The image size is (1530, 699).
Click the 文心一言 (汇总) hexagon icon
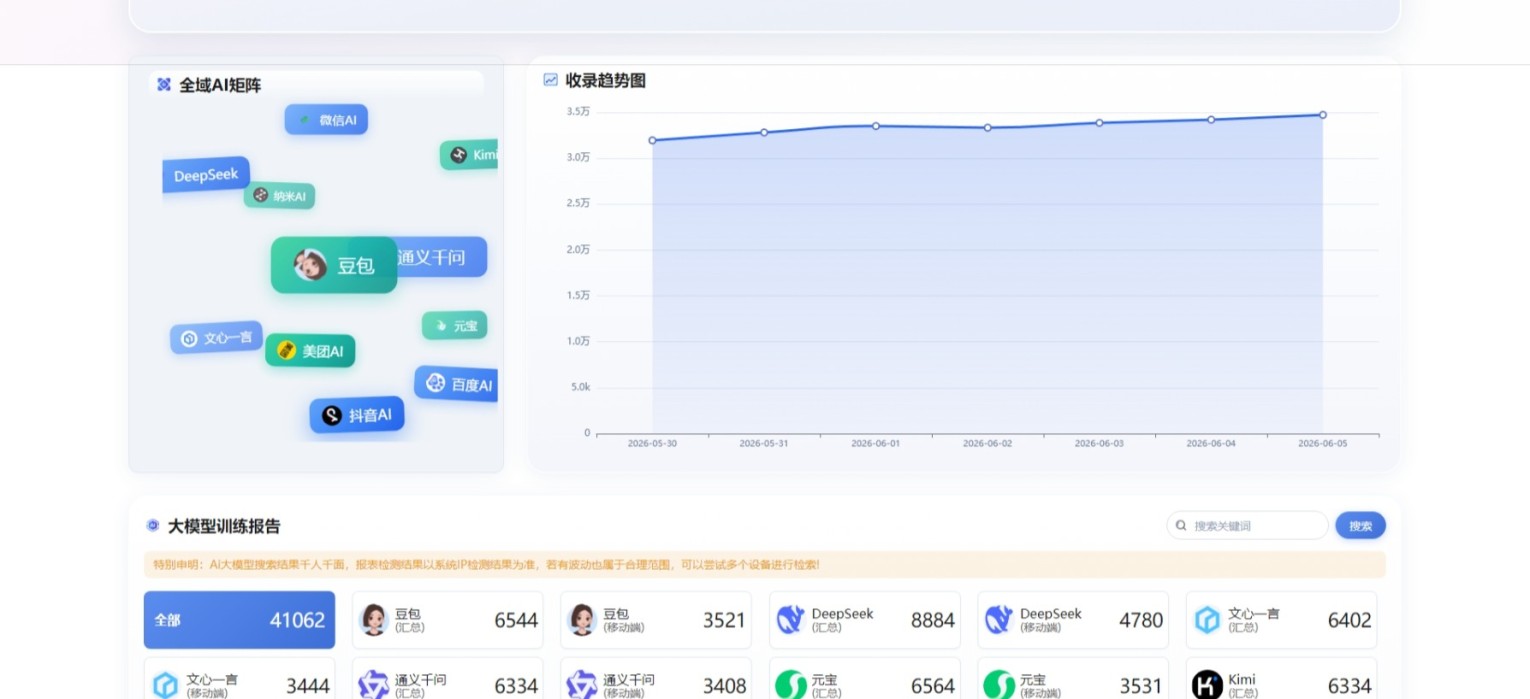click(x=1208, y=620)
